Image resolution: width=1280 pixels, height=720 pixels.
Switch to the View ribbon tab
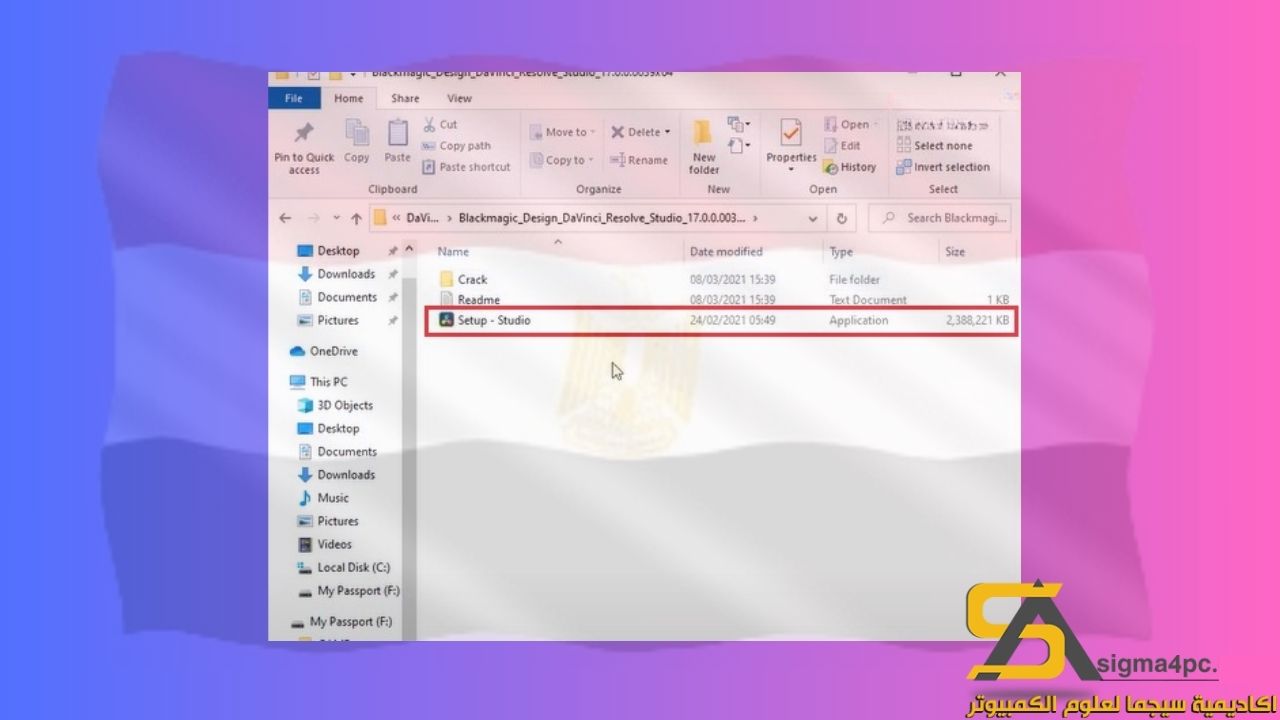(x=459, y=98)
